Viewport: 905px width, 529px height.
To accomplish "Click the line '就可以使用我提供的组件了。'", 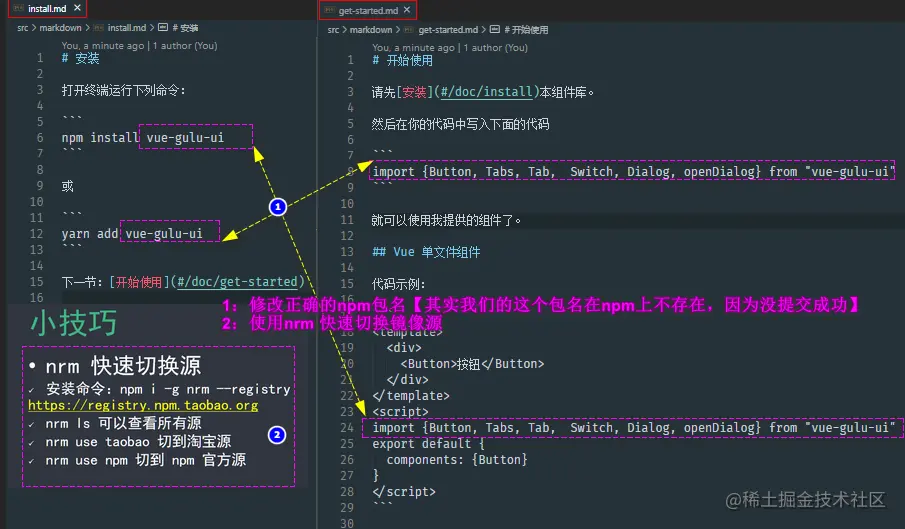I will (447, 220).
